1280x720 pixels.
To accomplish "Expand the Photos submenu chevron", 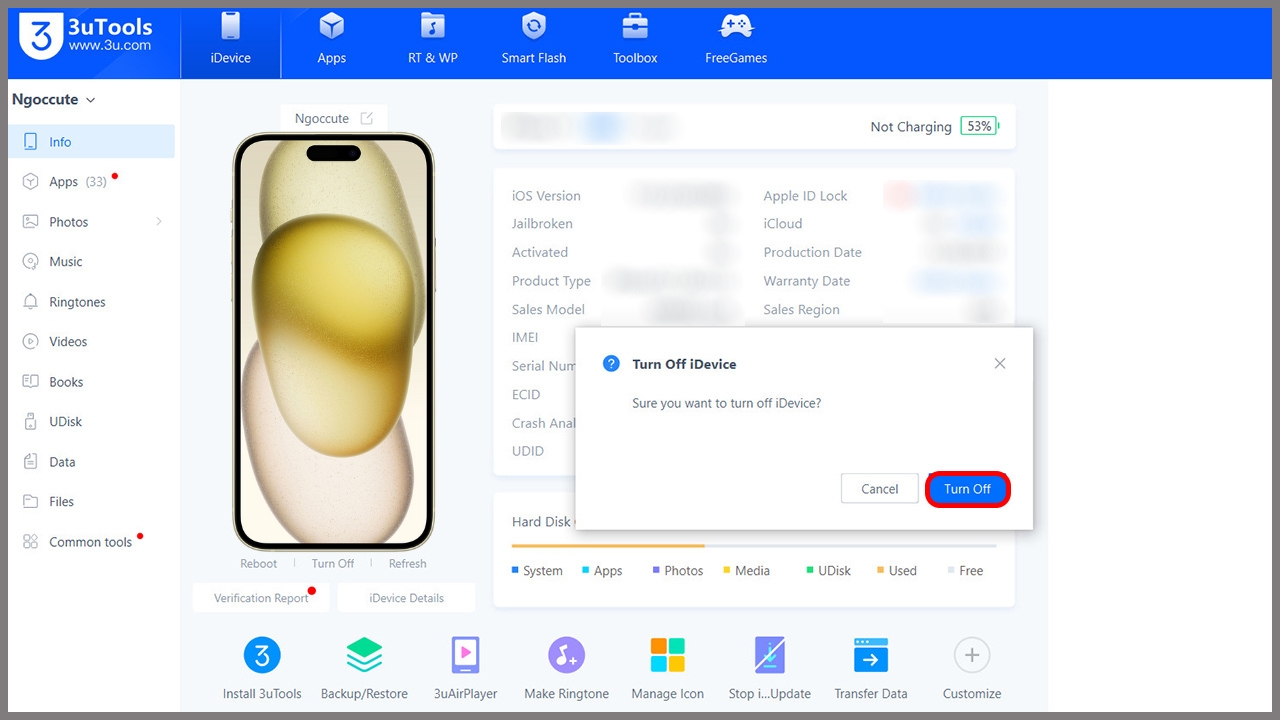I will coord(158,222).
